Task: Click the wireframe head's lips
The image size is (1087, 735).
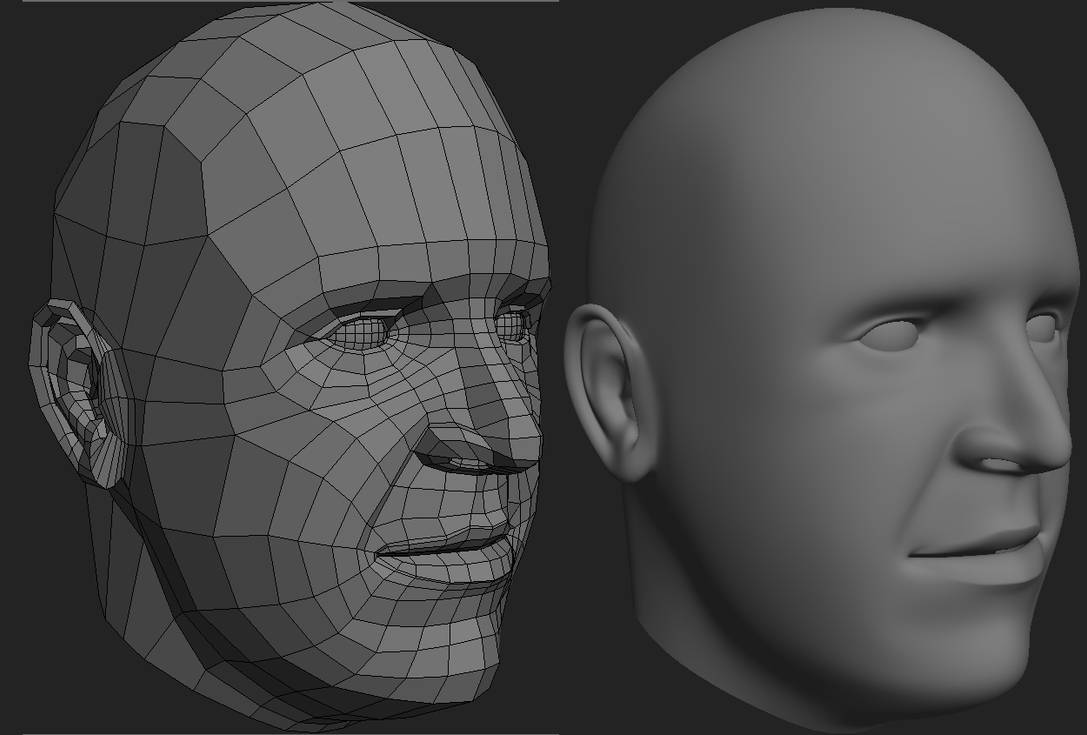Action: [444, 546]
